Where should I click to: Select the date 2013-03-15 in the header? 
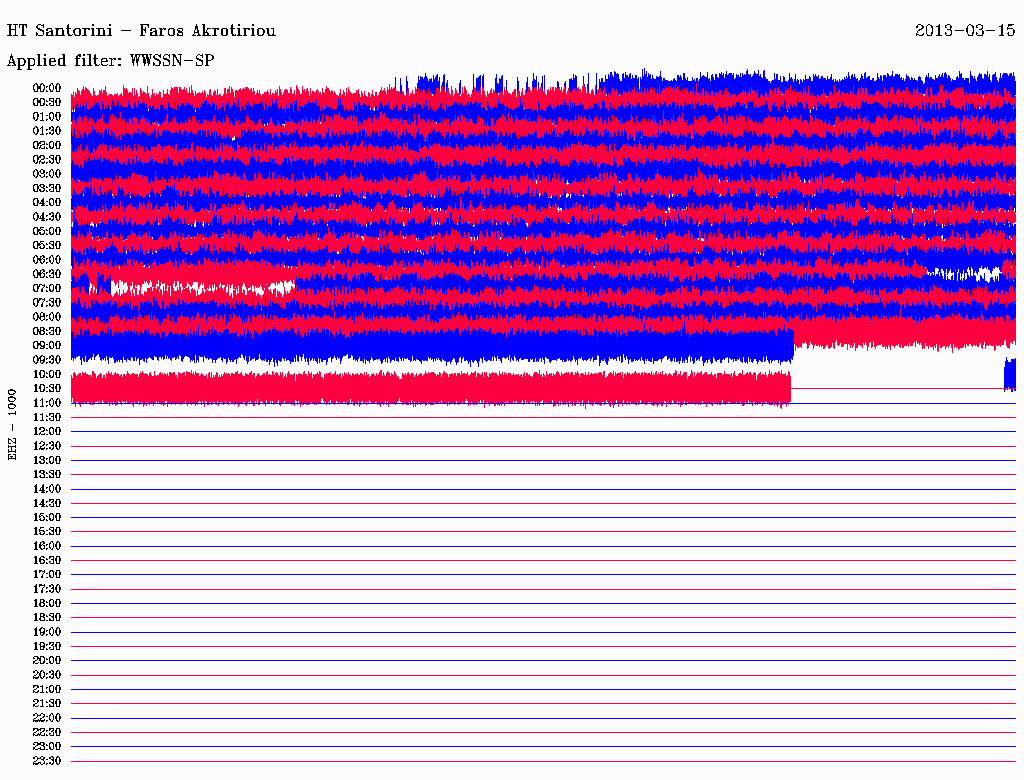tap(965, 30)
